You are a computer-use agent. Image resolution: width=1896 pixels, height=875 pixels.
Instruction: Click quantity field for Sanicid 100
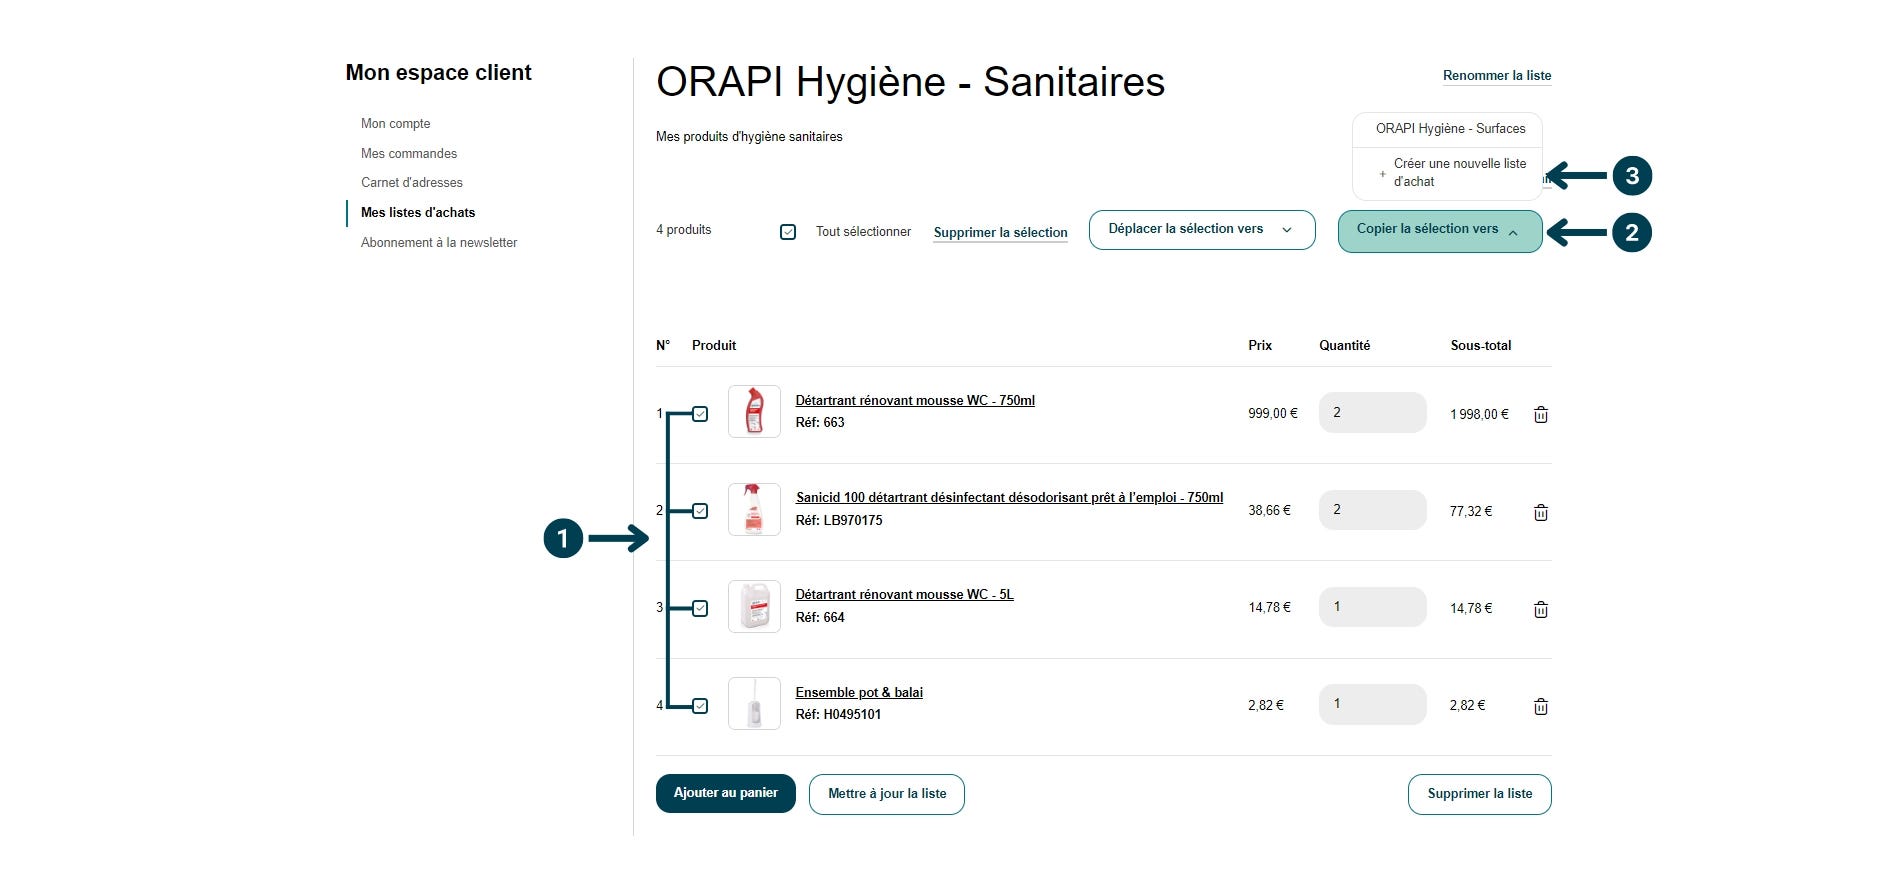1373,510
